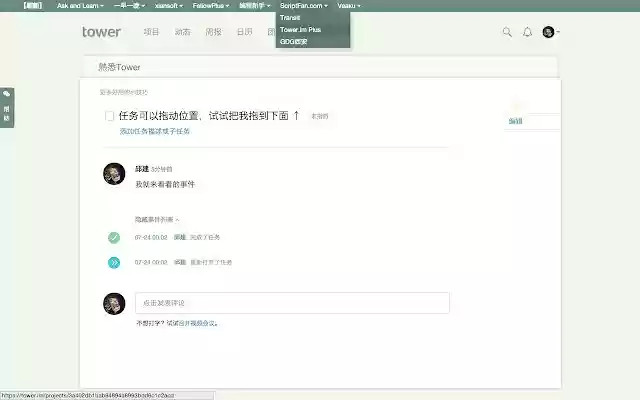Click the blue double-arrow reopen event icon
Viewport: 640px width, 400px height.
coord(114,262)
